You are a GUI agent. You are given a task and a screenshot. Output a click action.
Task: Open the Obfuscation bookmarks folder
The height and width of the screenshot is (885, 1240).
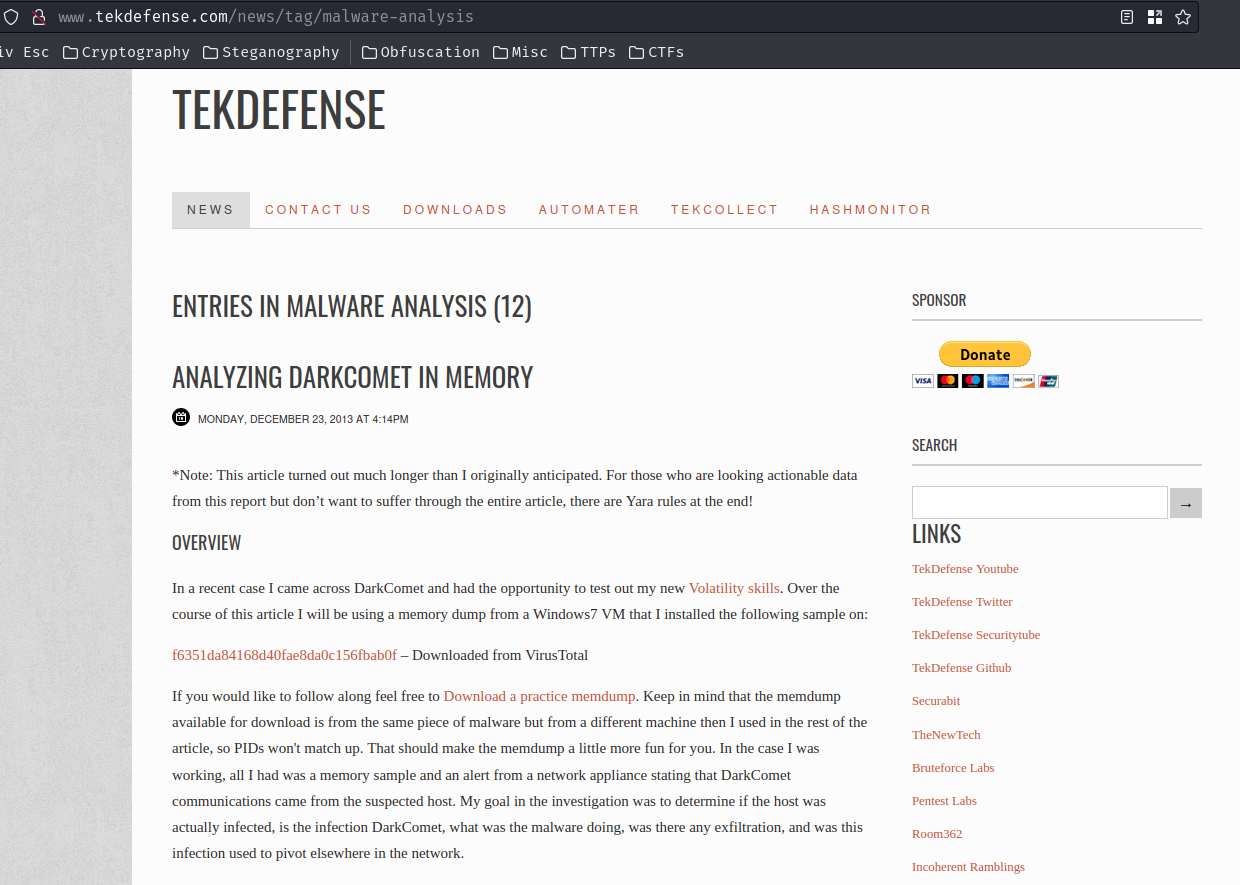[x=421, y=52]
